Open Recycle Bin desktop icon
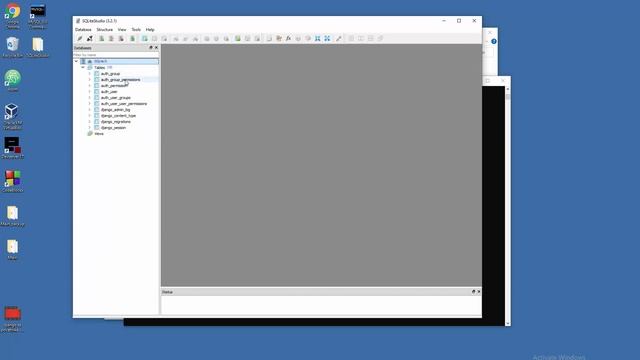The height and width of the screenshot is (360, 640). [13, 47]
